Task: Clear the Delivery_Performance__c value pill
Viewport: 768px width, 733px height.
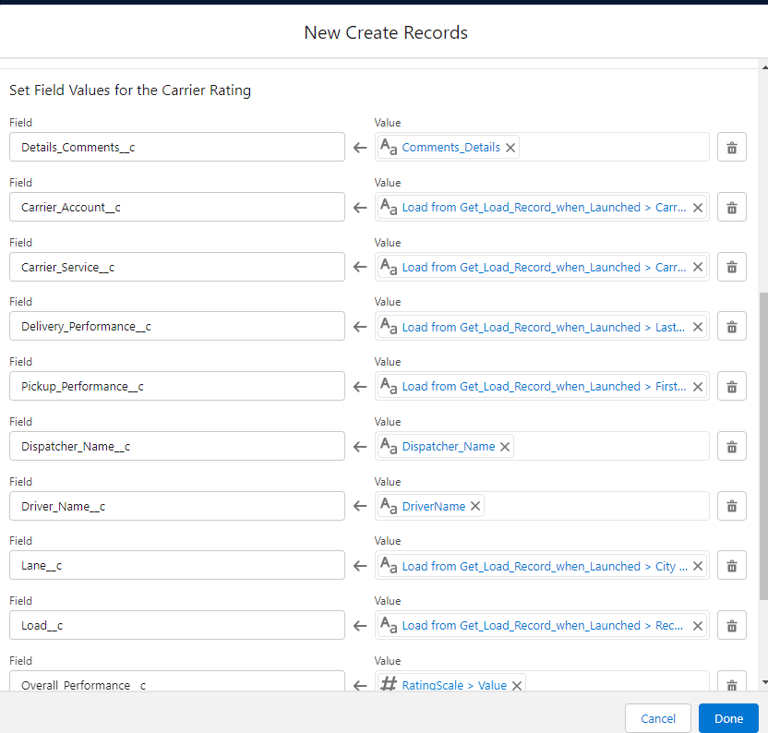Action: (698, 327)
